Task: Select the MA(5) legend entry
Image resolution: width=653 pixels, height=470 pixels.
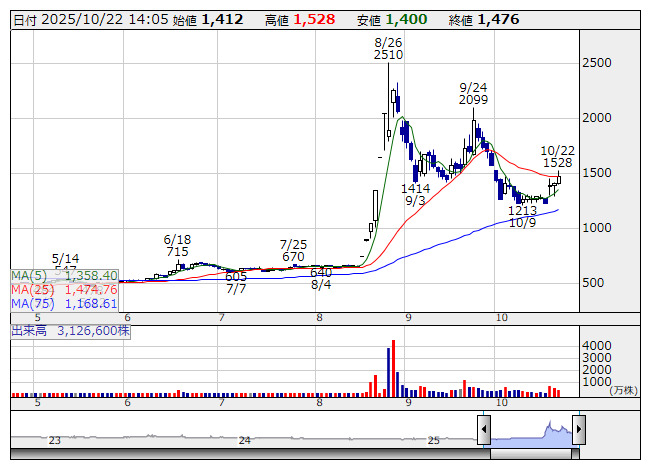Action: click(64, 275)
